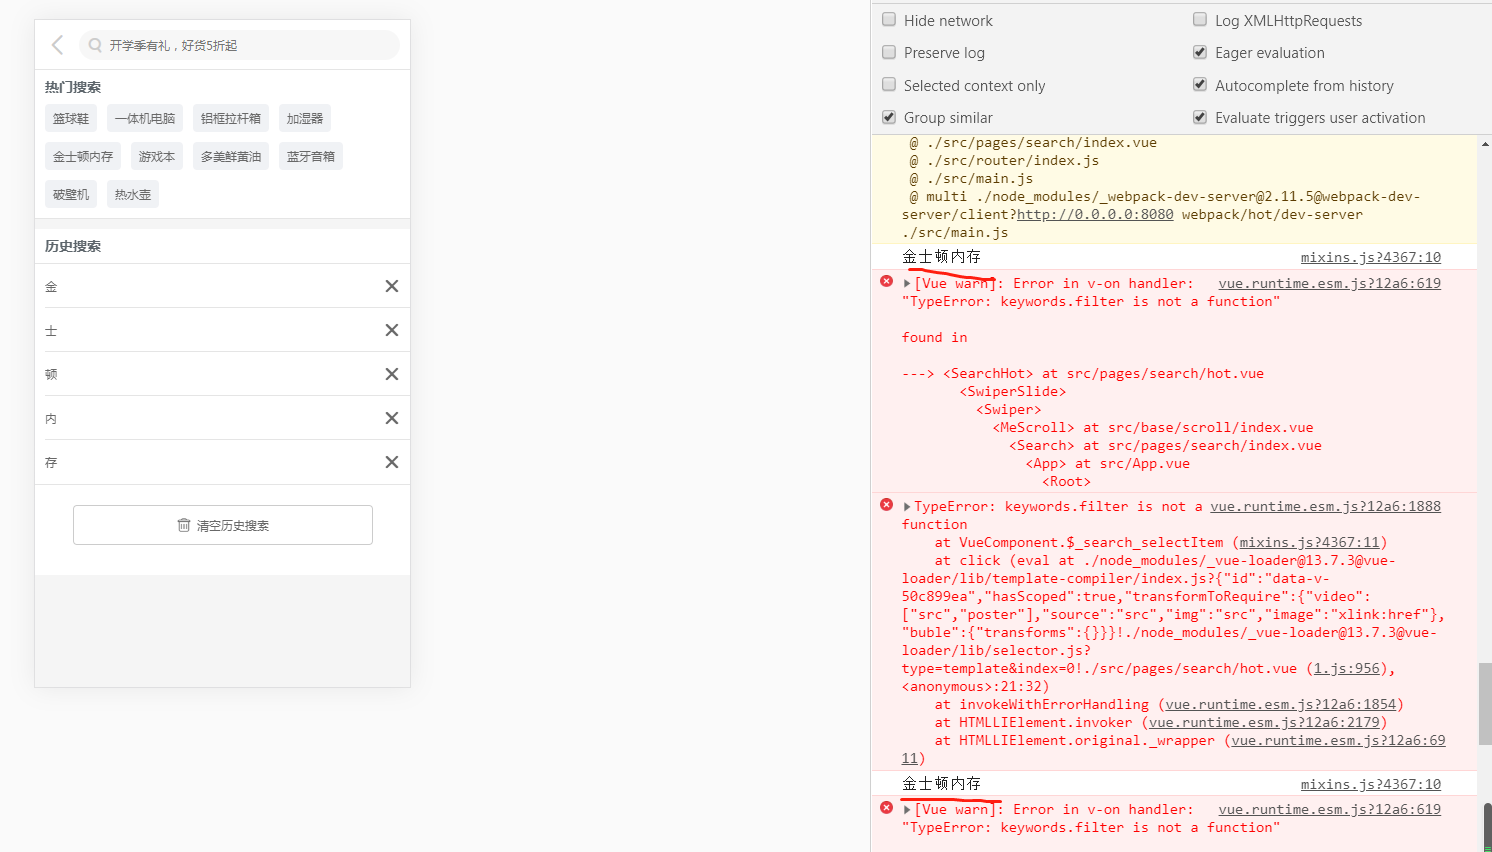Remove history item 存 with its X
The width and height of the screenshot is (1492, 852).
392,462
